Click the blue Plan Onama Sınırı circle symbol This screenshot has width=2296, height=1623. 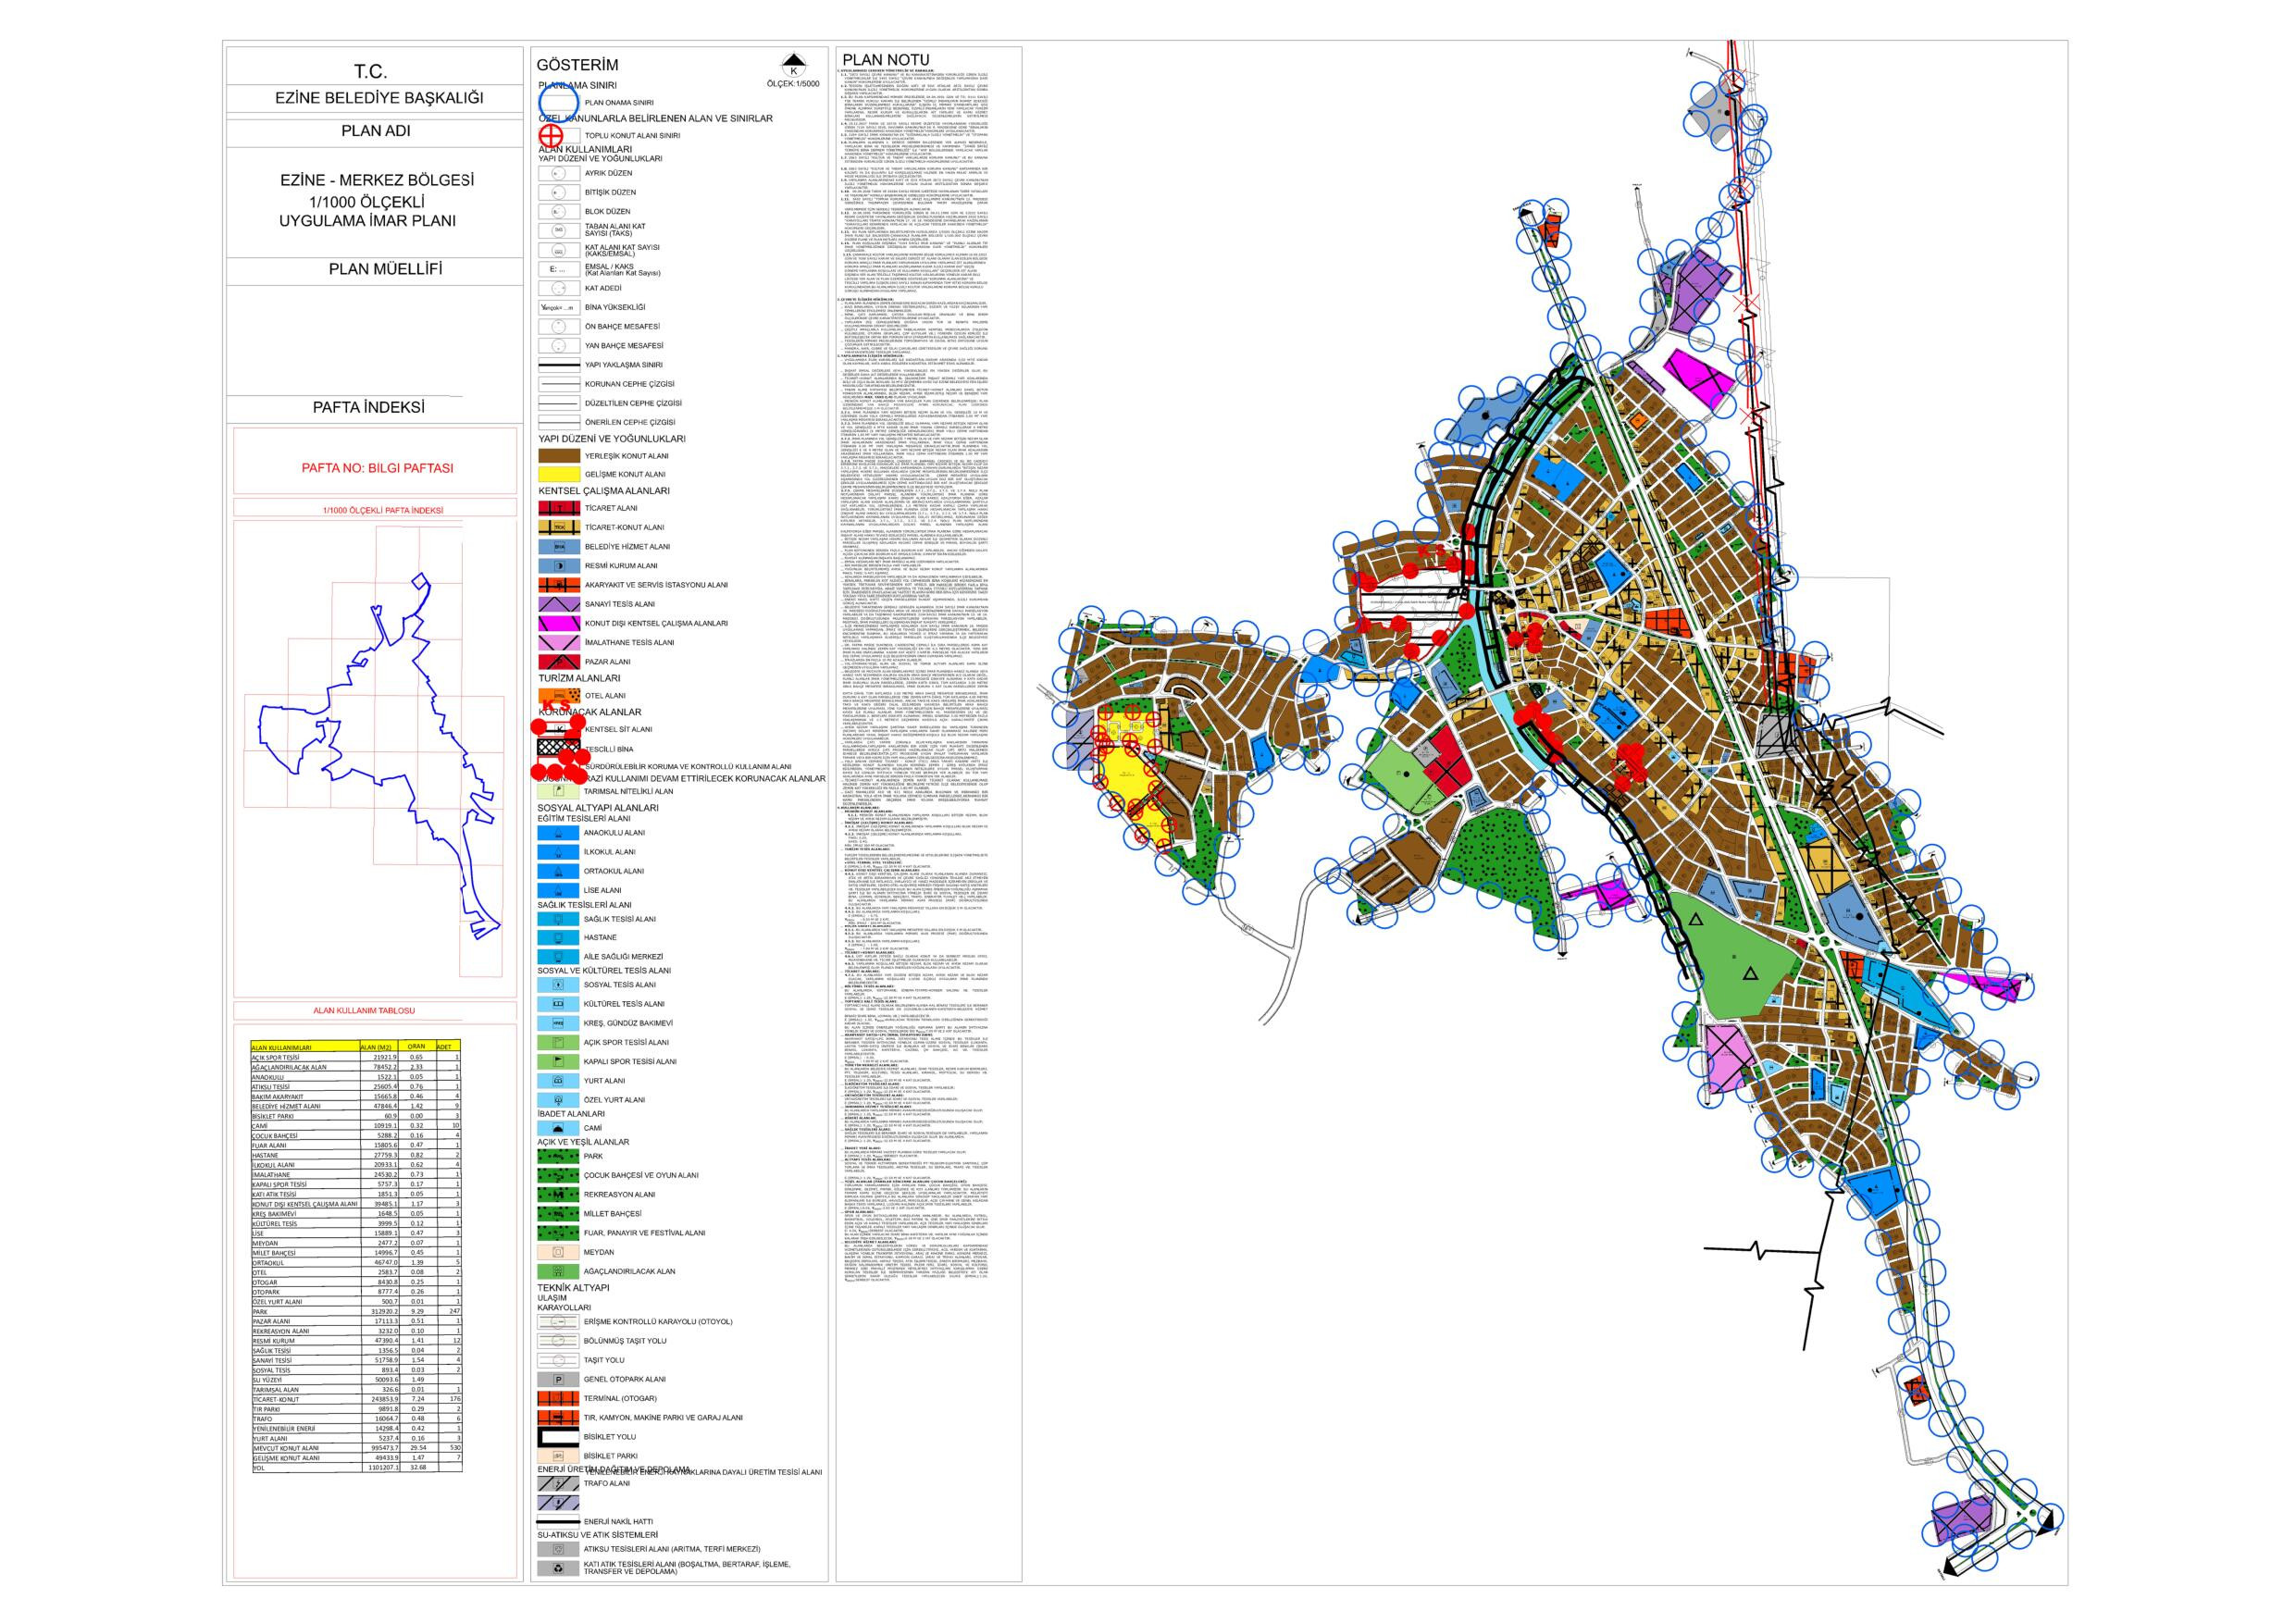click(559, 102)
